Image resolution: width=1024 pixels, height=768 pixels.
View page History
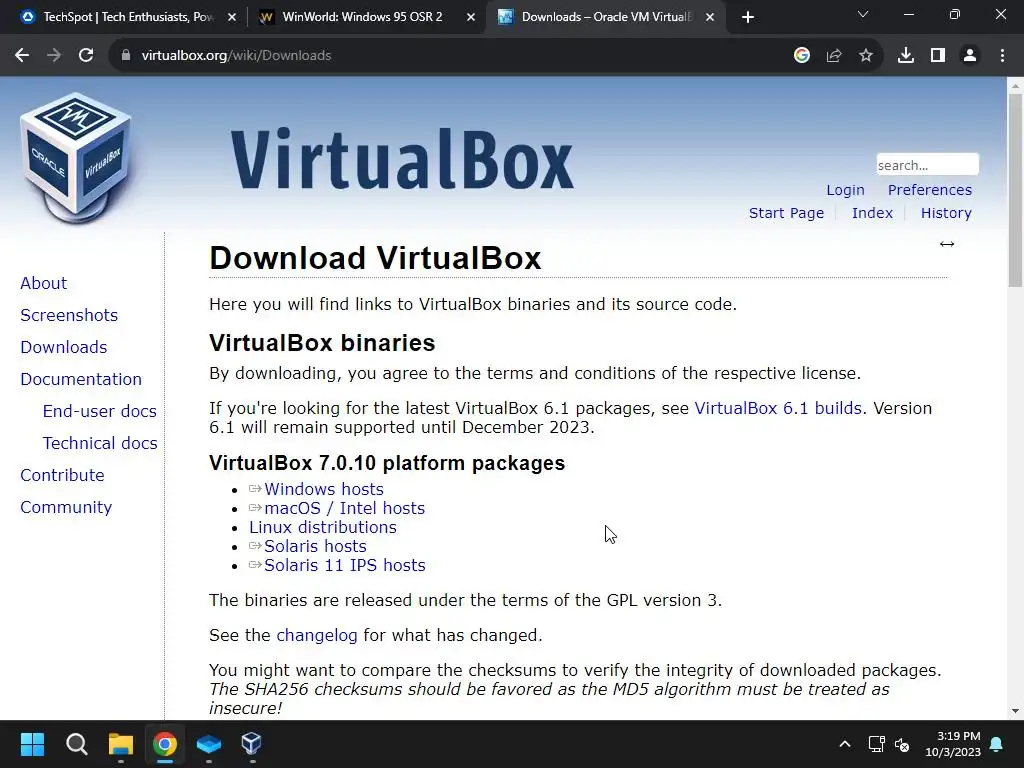click(946, 214)
